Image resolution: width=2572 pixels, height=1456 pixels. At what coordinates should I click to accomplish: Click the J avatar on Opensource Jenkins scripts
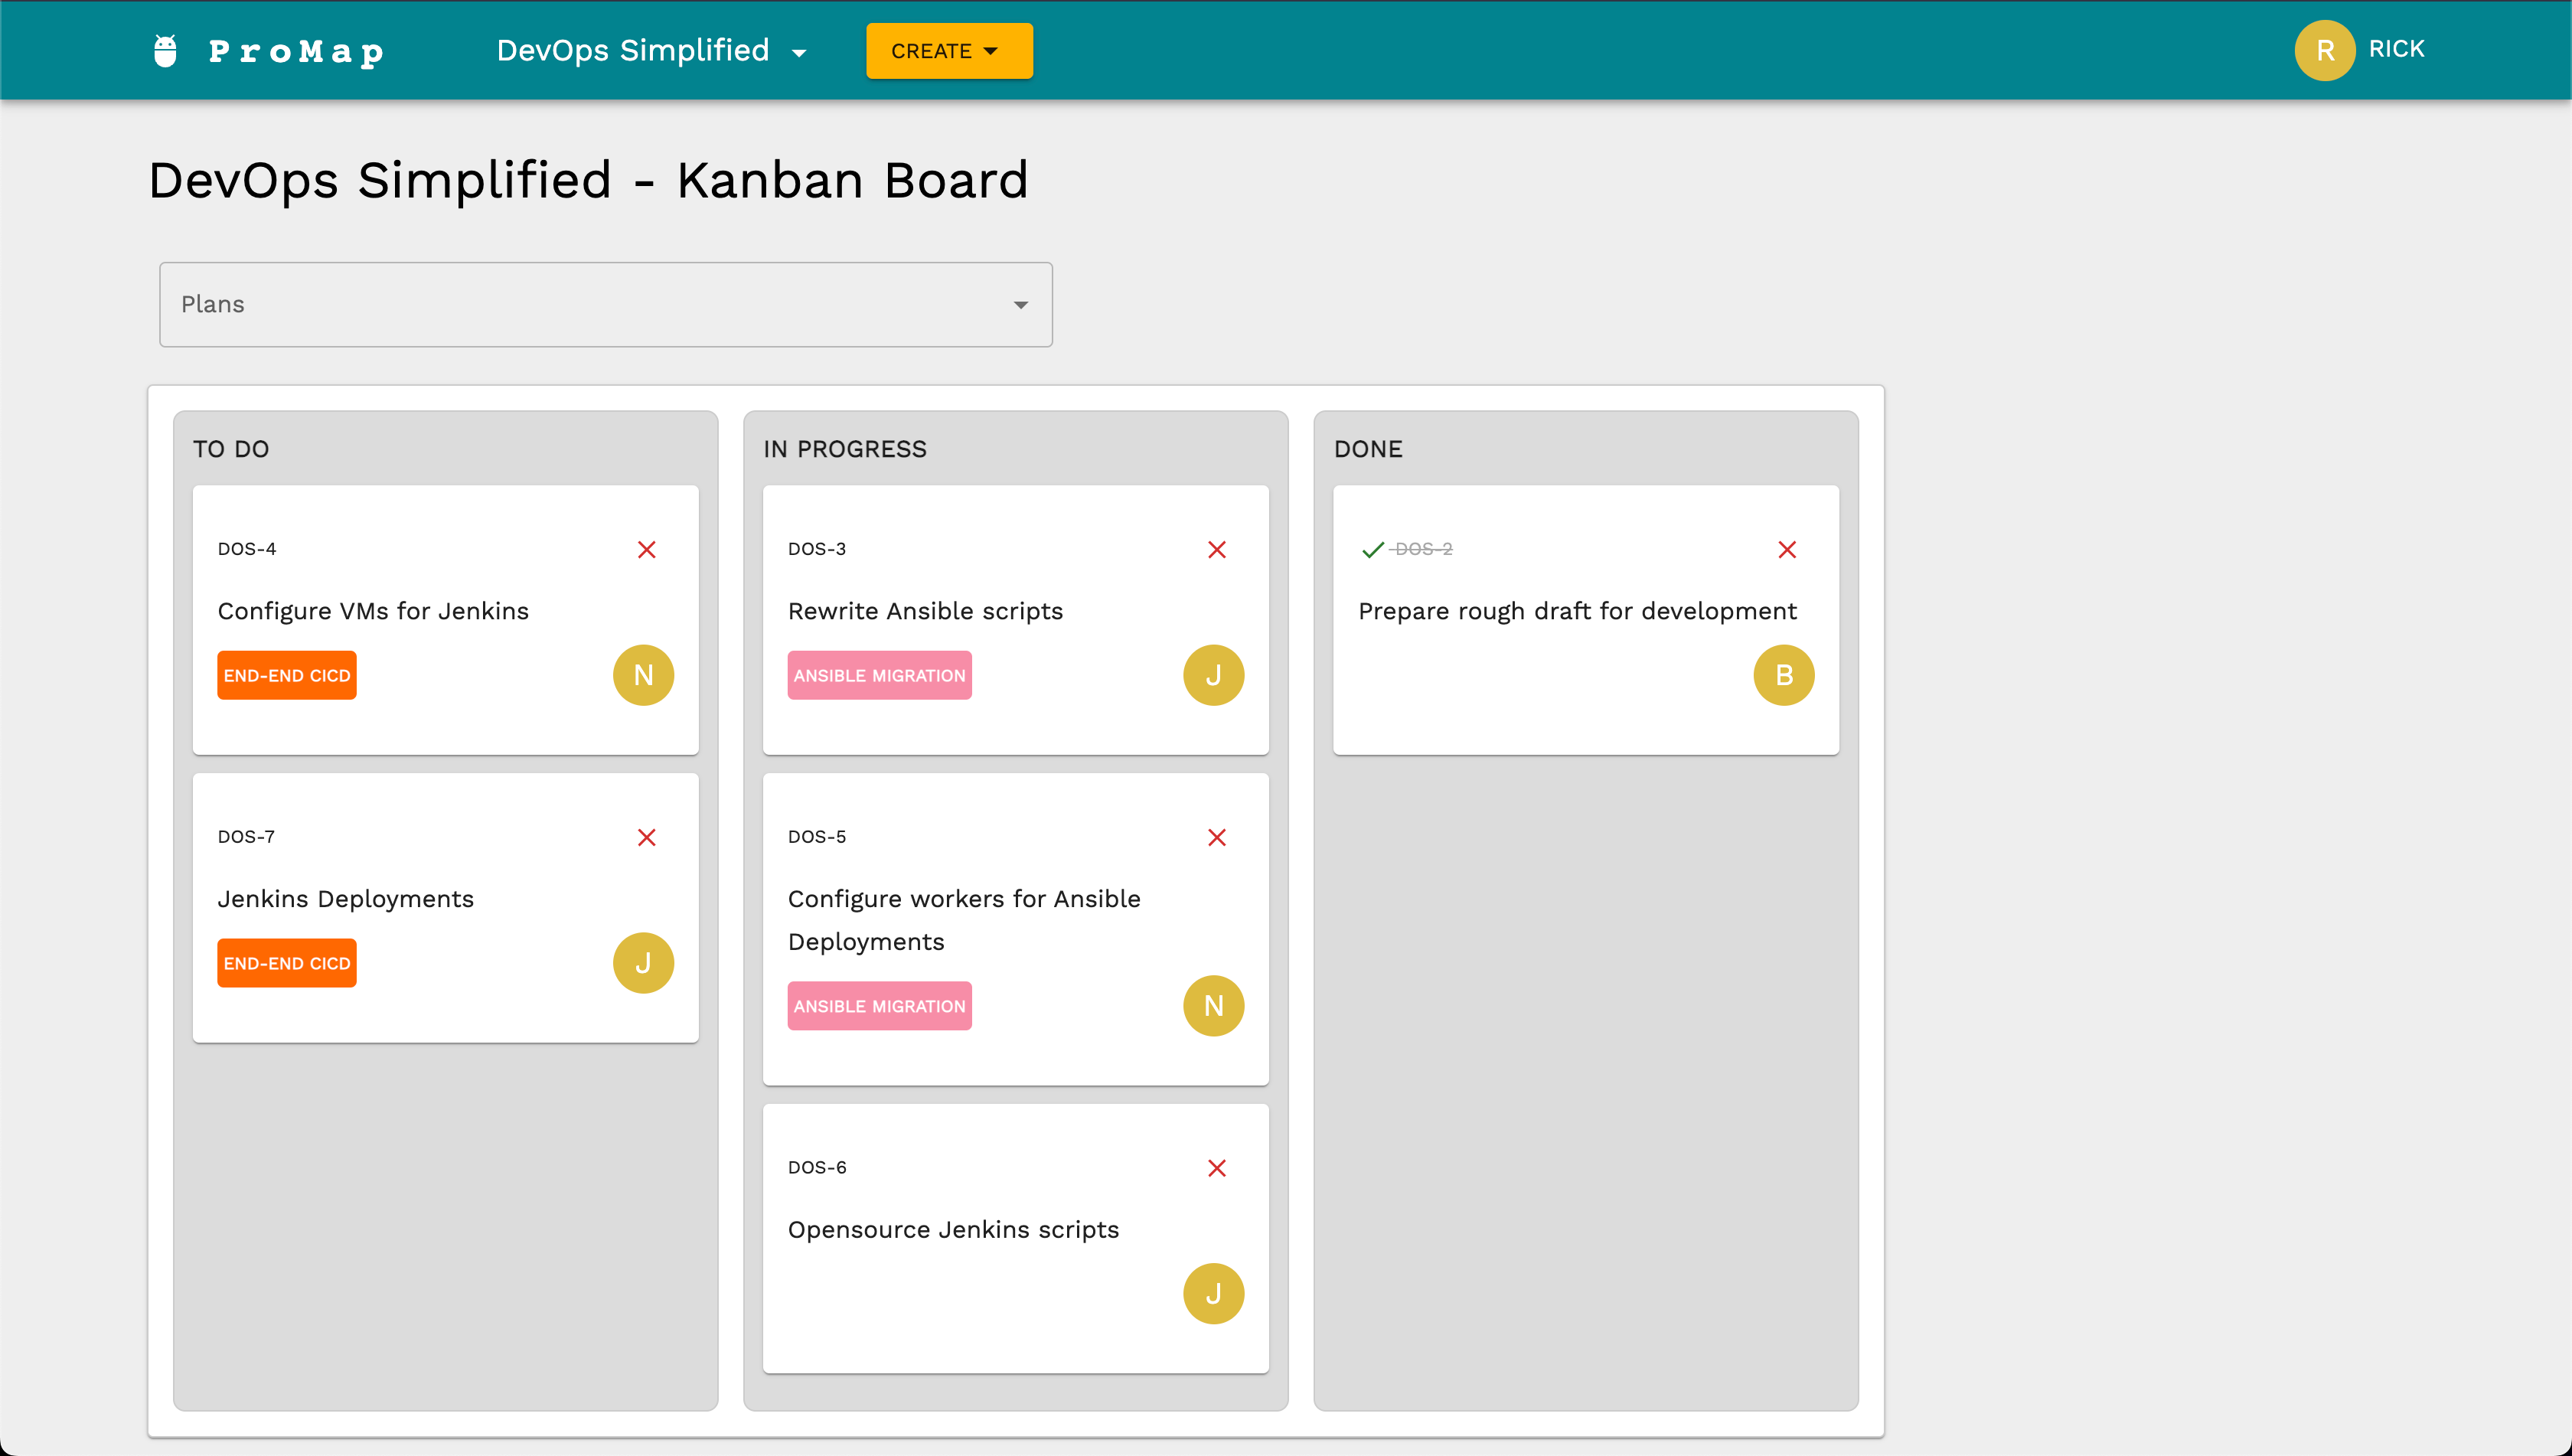point(1213,1293)
